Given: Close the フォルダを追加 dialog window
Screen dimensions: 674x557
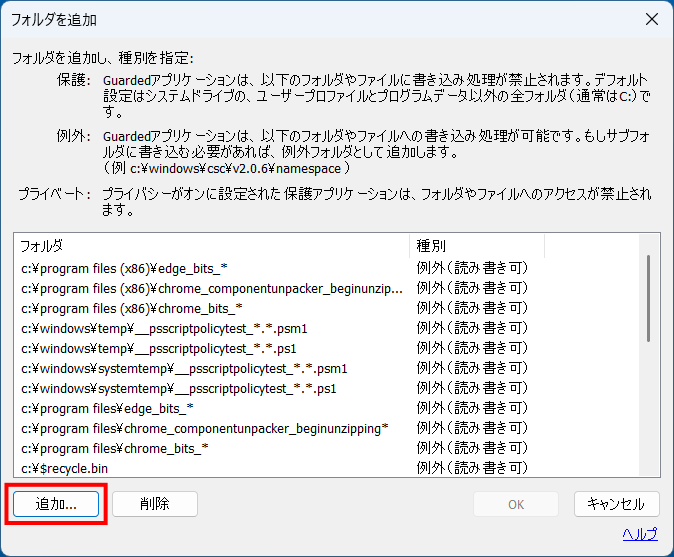Looking at the screenshot, I should (x=651, y=19).
